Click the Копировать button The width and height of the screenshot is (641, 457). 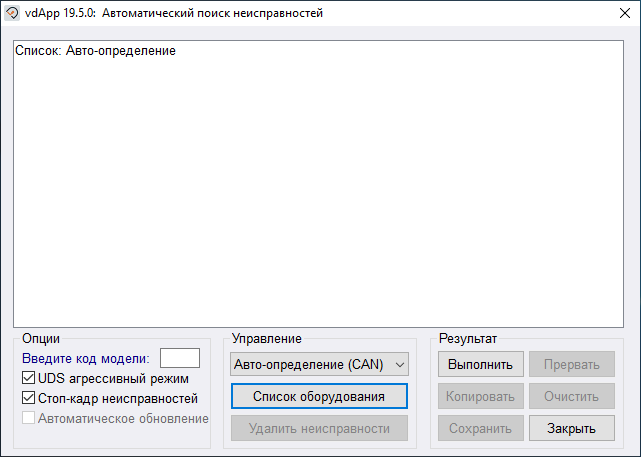pyautogui.click(x=480, y=396)
